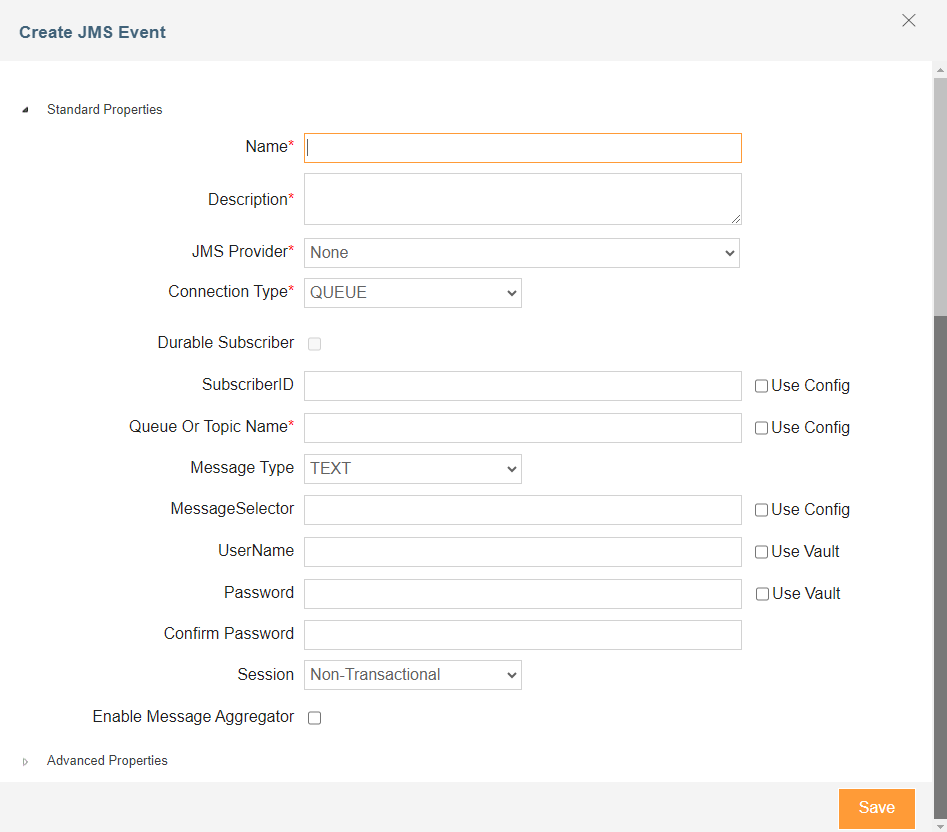Expand the Advanced Properties section

tap(25, 761)
